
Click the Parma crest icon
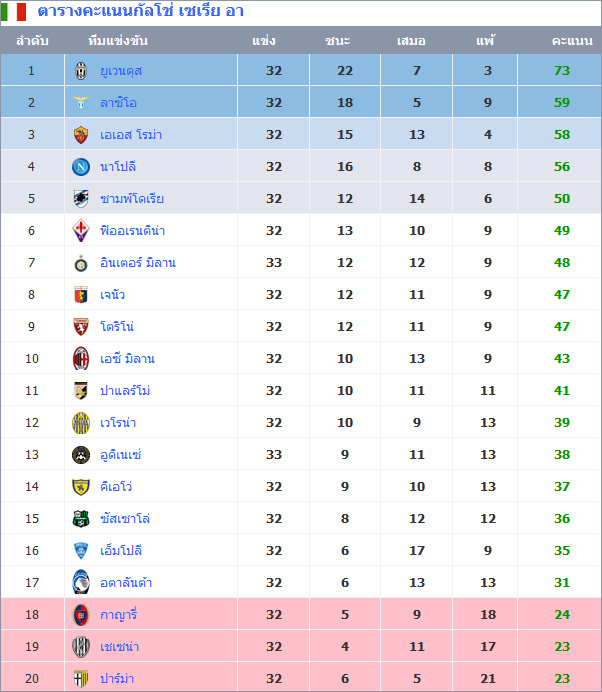coord(81,678)
